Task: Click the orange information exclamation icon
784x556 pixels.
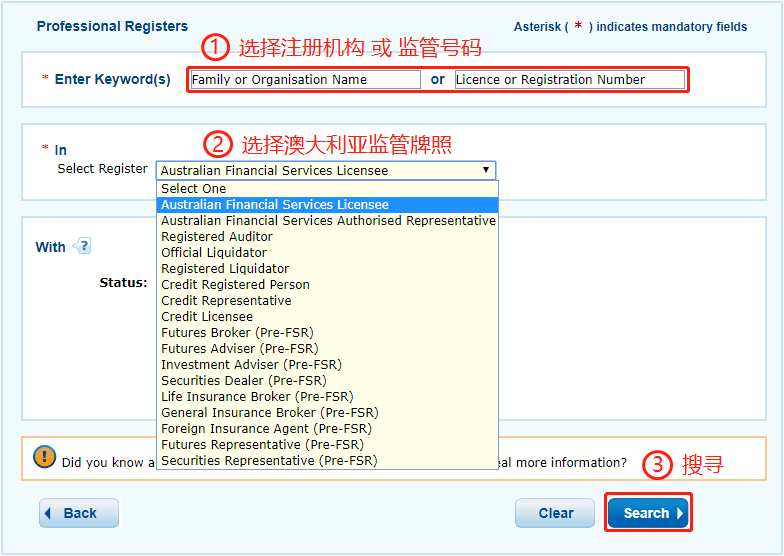Action: pos(45,457)
